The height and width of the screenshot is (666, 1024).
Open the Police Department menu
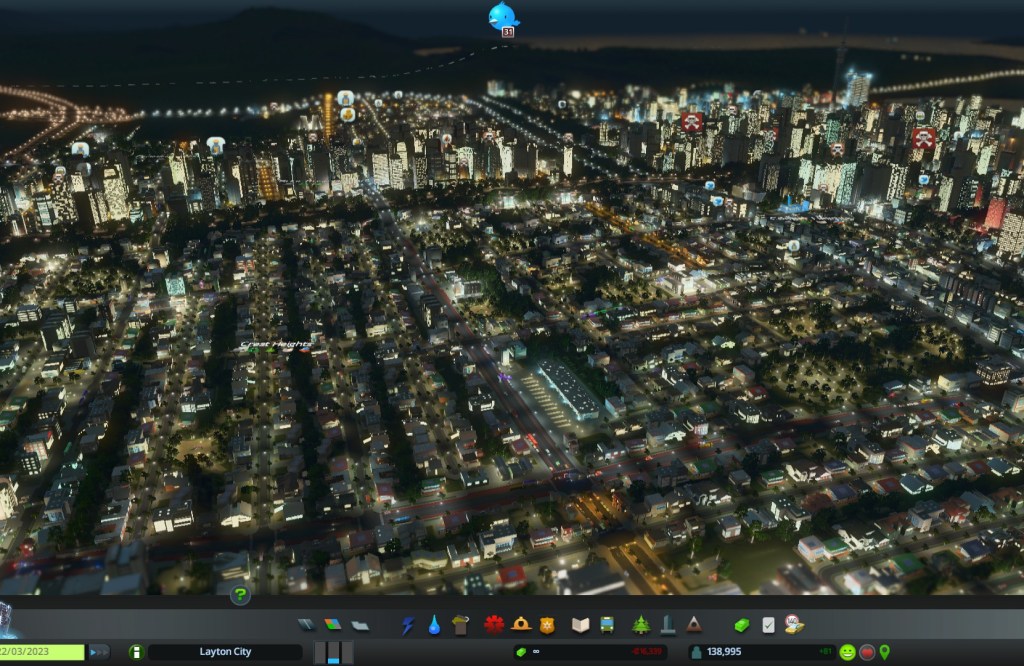(547, 625)
